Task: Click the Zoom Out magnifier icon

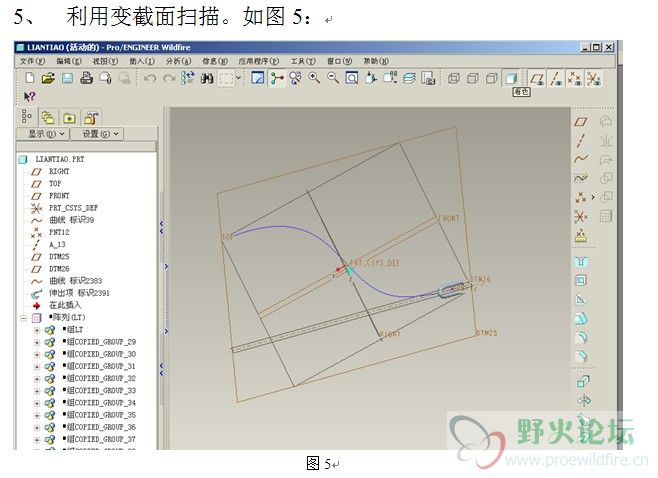Action: (x=333, y=78)
